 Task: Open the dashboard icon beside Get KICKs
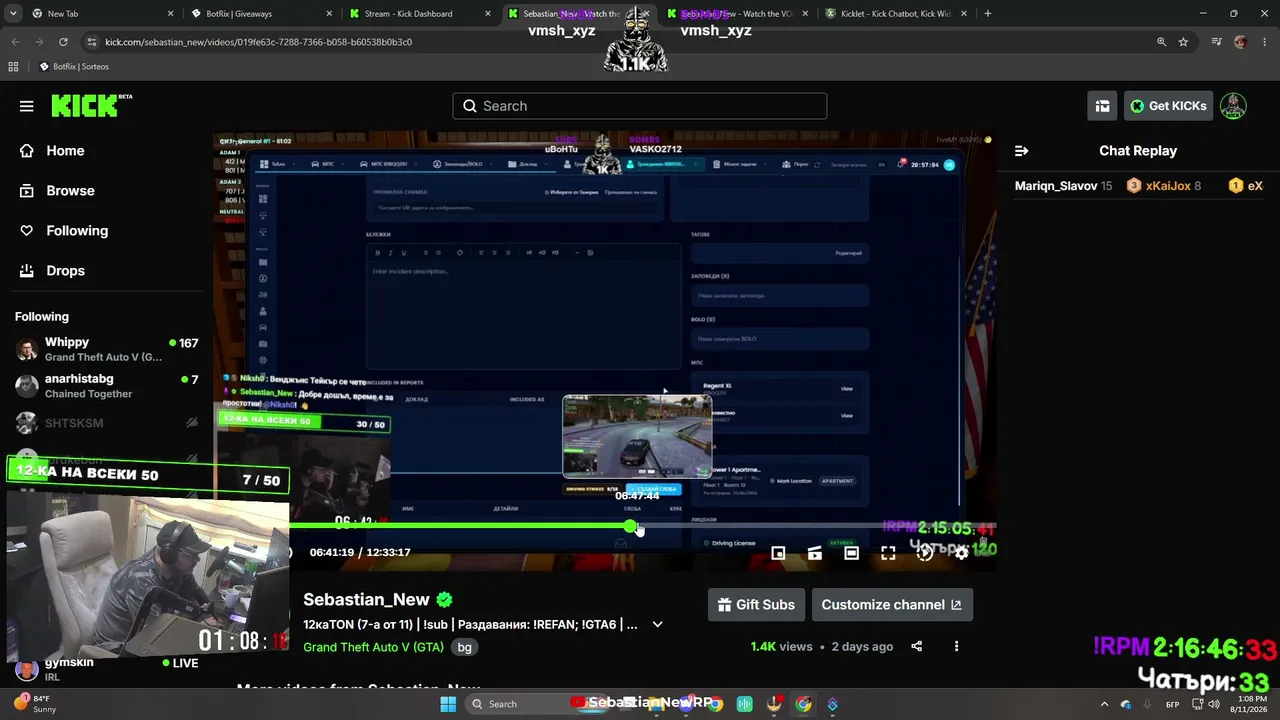[x=1102, y=106]
